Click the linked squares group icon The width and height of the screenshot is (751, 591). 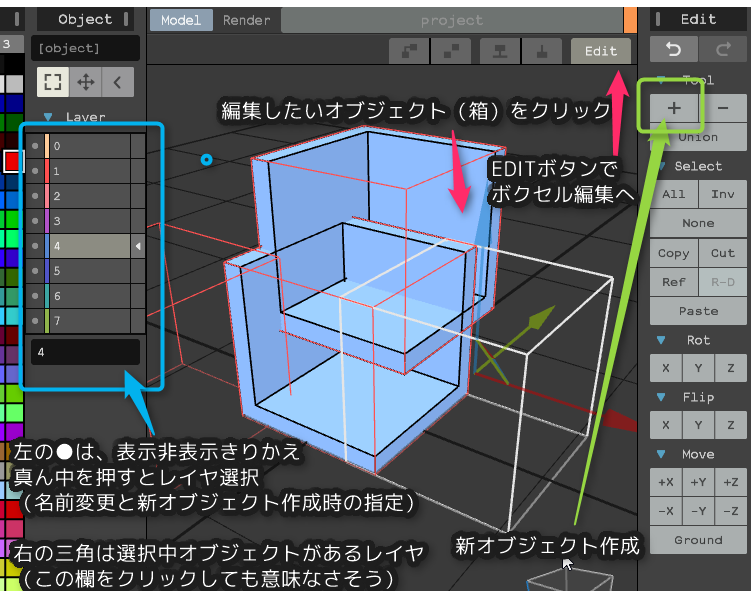pyautogui.click(x=409, y=51)
